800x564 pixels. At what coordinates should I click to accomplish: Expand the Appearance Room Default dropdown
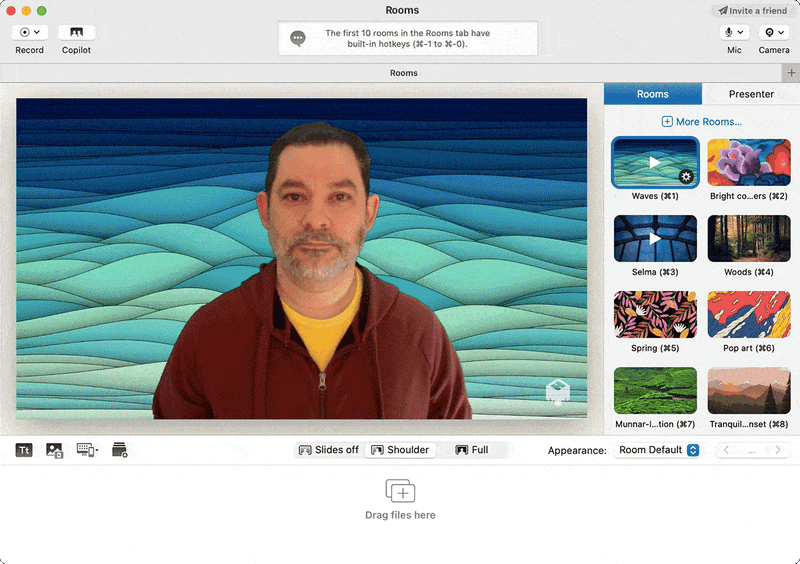point(658,450)
